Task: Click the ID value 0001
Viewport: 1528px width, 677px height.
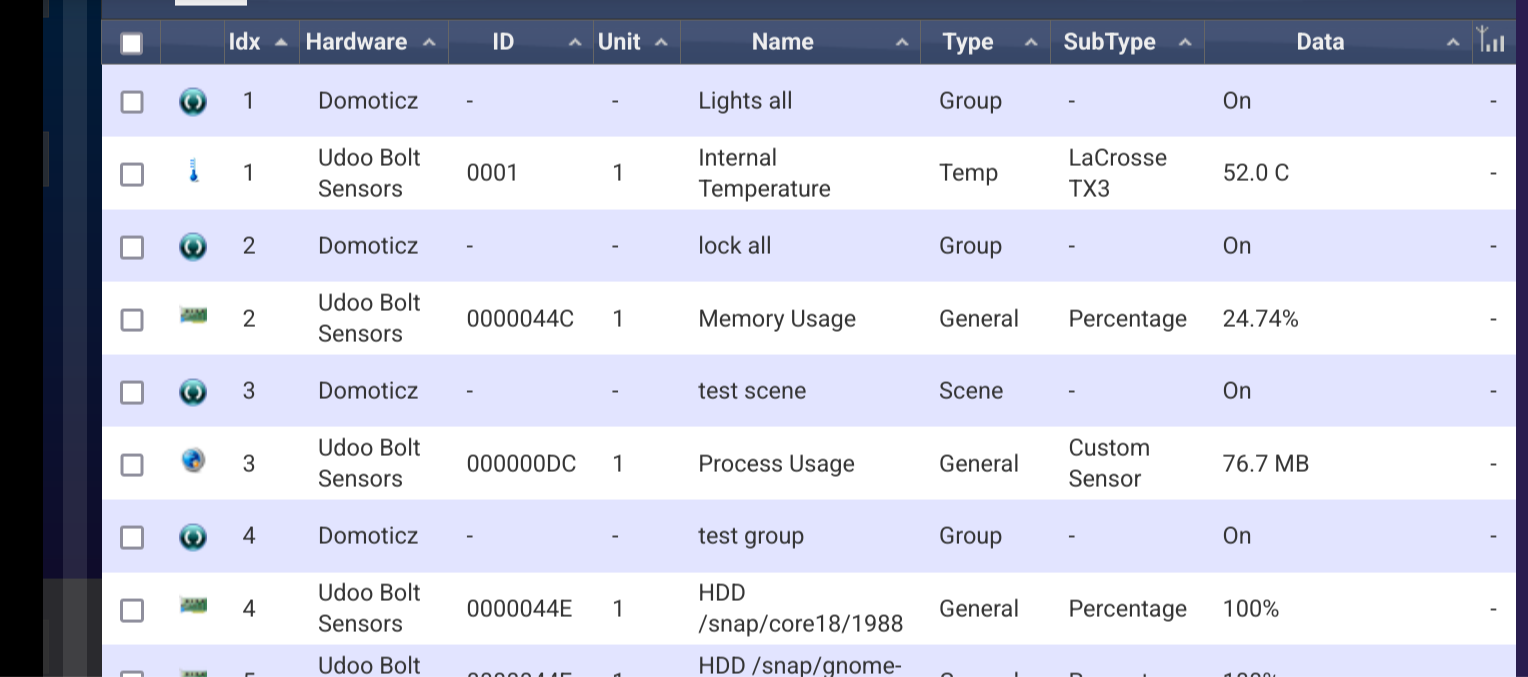Action: point(492,173)
